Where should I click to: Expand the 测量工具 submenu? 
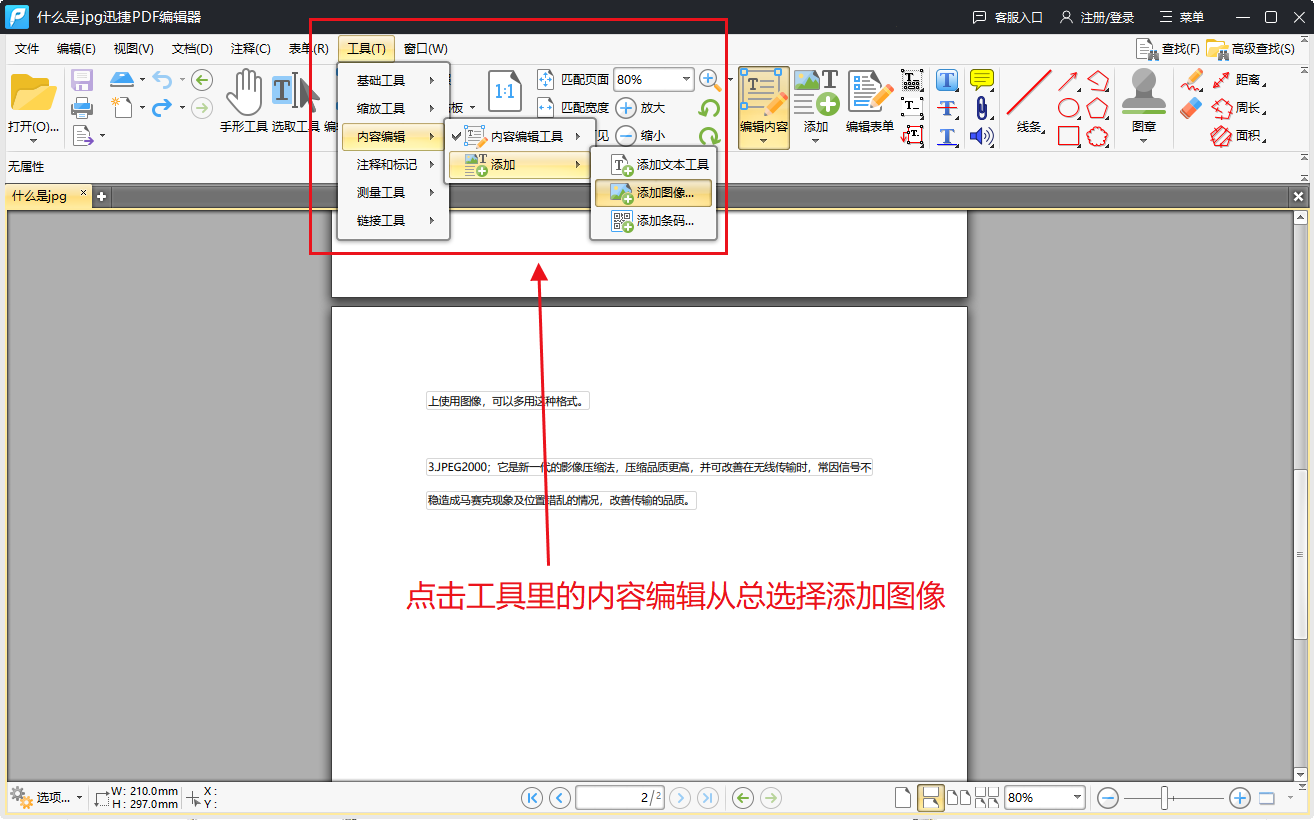pos(394,192)
